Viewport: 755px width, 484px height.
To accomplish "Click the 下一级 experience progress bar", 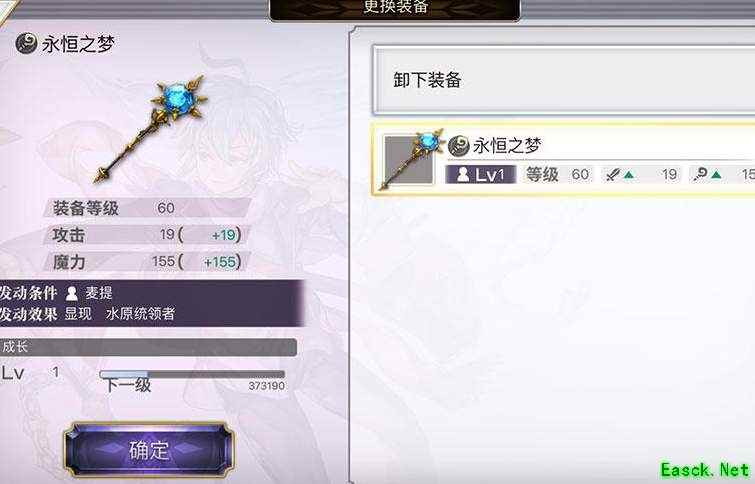I will pos(192,374).
